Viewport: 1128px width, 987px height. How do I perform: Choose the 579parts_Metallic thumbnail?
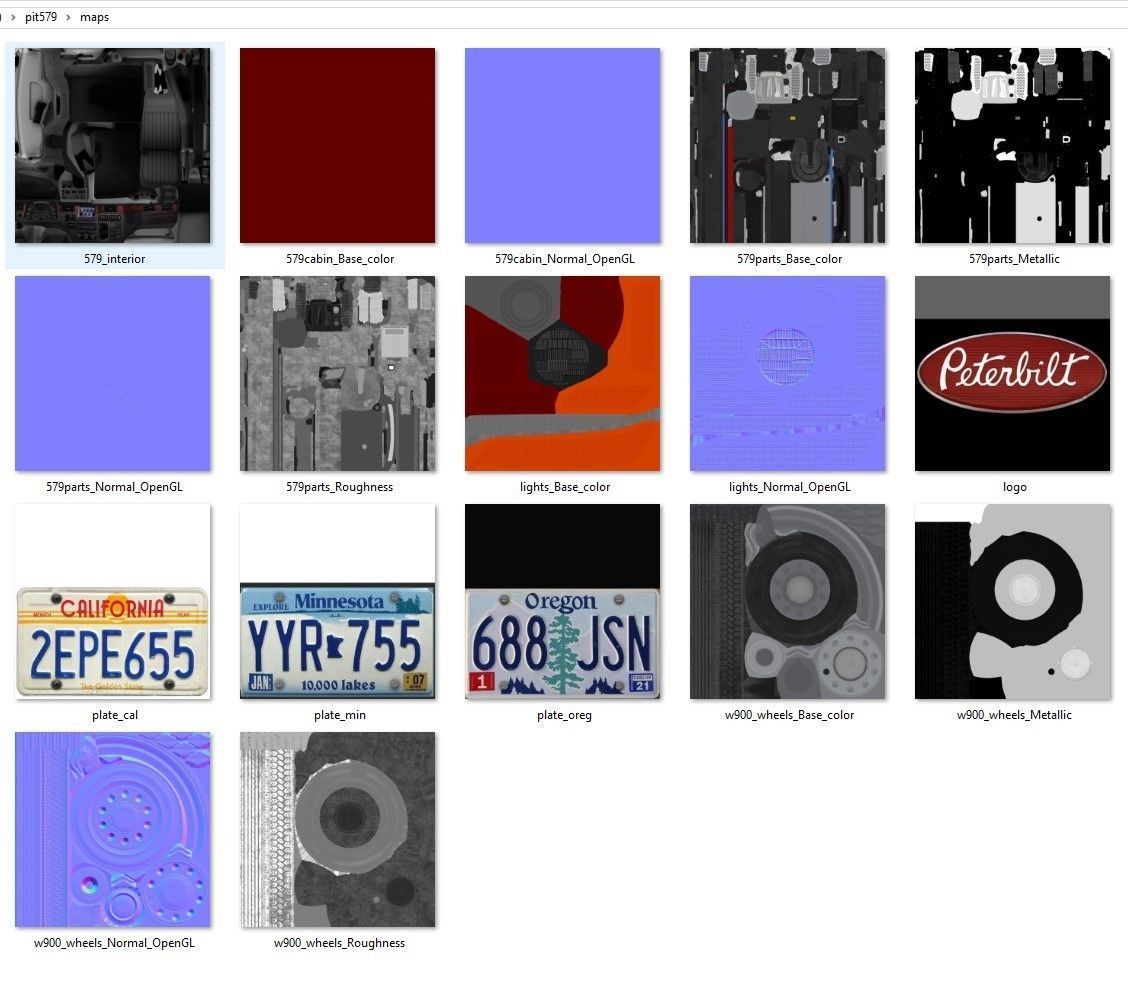(x=1012, y=145)
